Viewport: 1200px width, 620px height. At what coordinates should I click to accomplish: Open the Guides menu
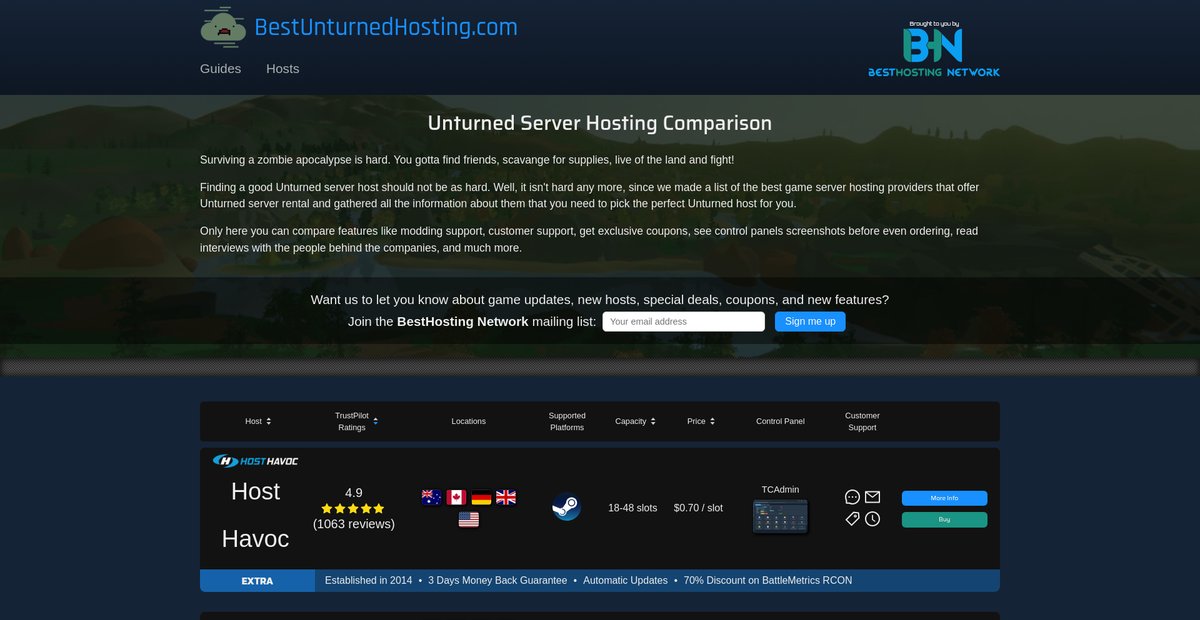[220, 69]
